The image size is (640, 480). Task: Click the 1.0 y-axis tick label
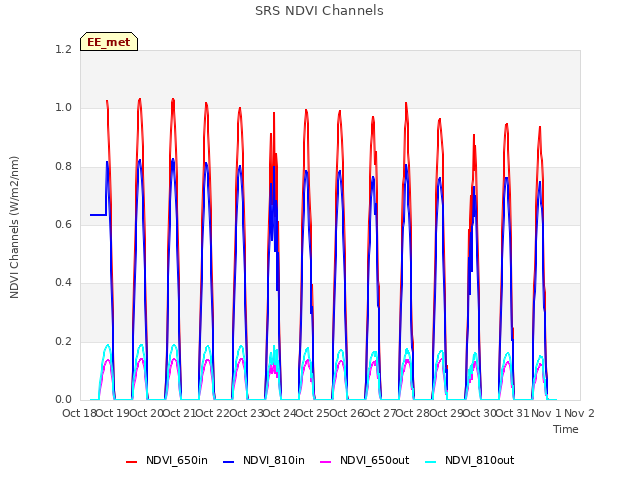(63, 108)
